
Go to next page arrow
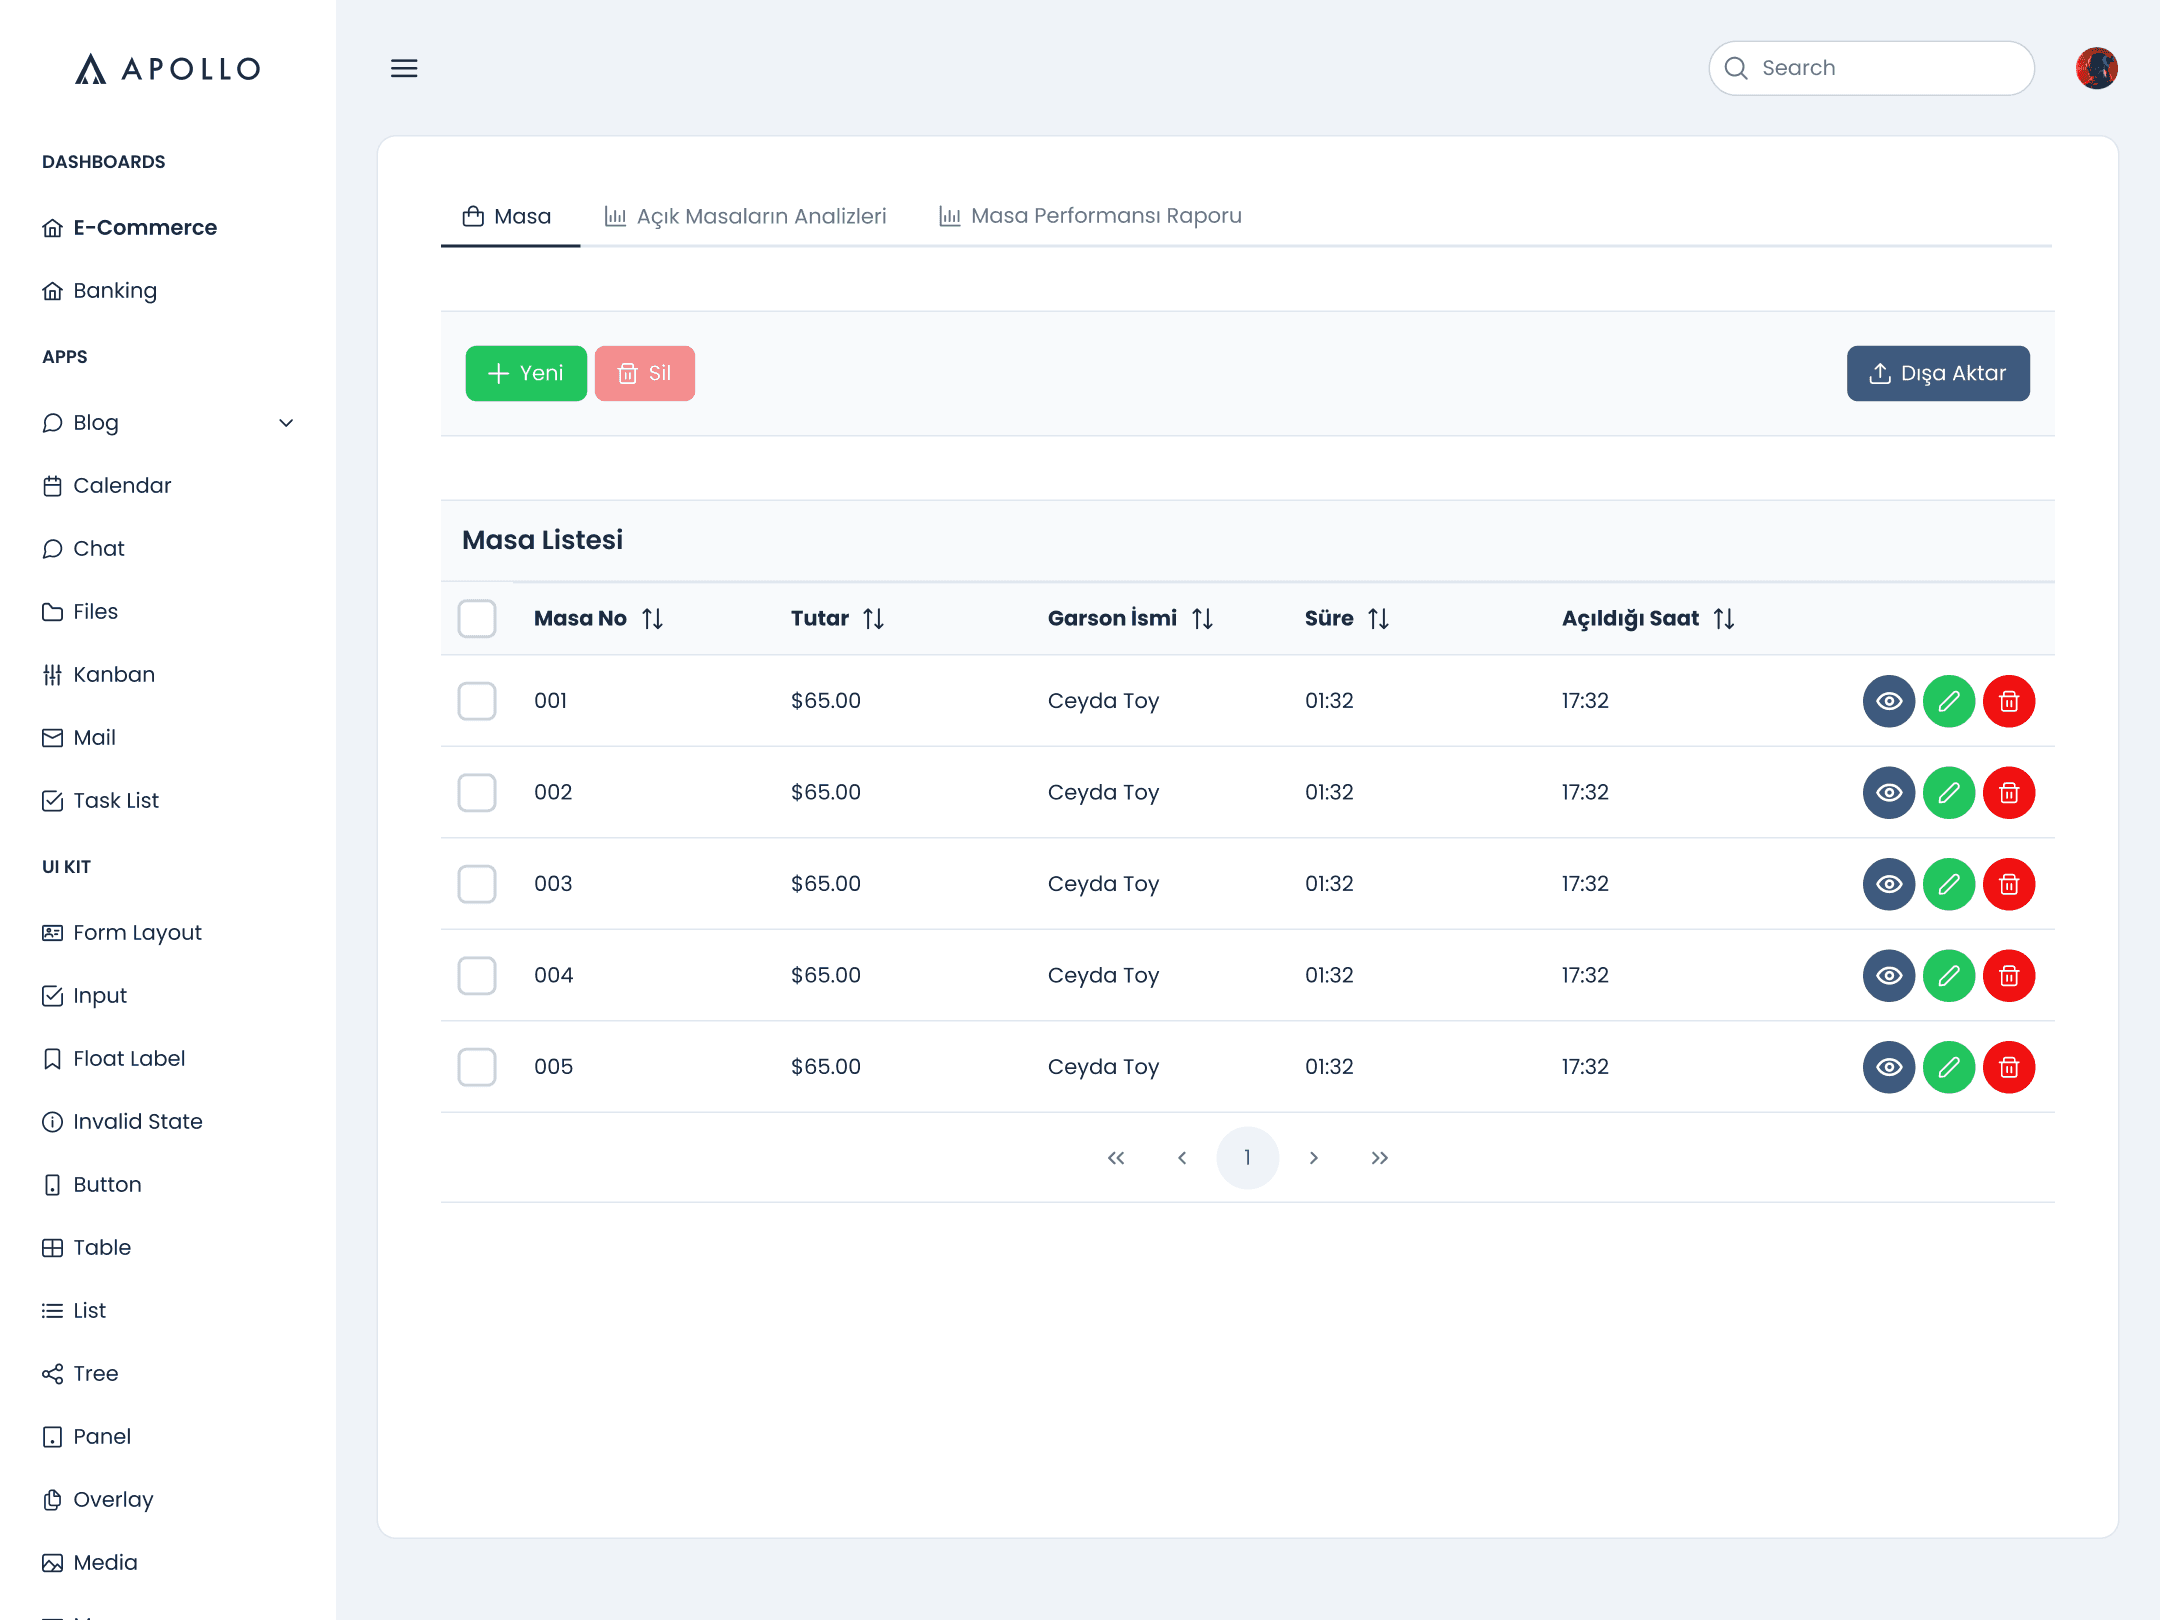1314,1158
